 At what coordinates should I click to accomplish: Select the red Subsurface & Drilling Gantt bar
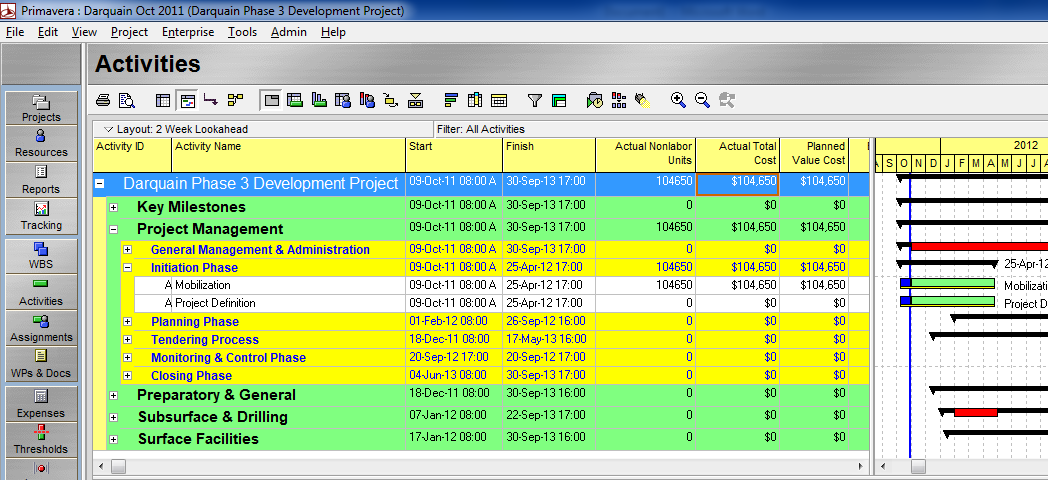click(x=975, y=412)
